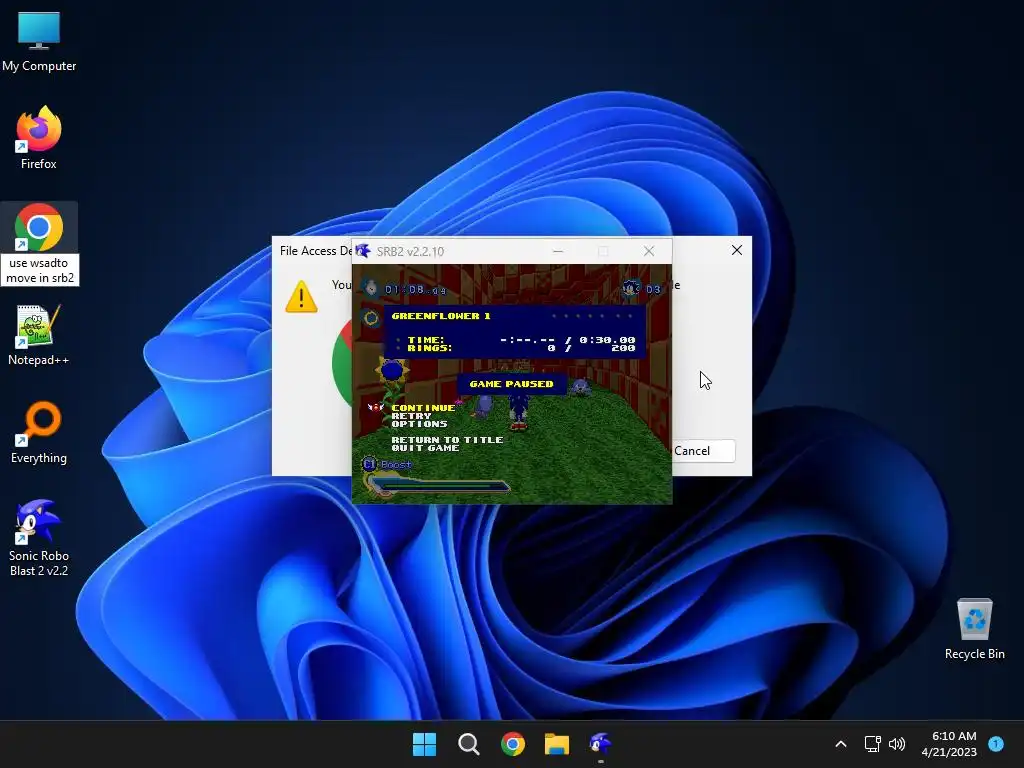
Task: Click the SRB2 v2.2.10 window title text
Action: click(x=410, y=251)
